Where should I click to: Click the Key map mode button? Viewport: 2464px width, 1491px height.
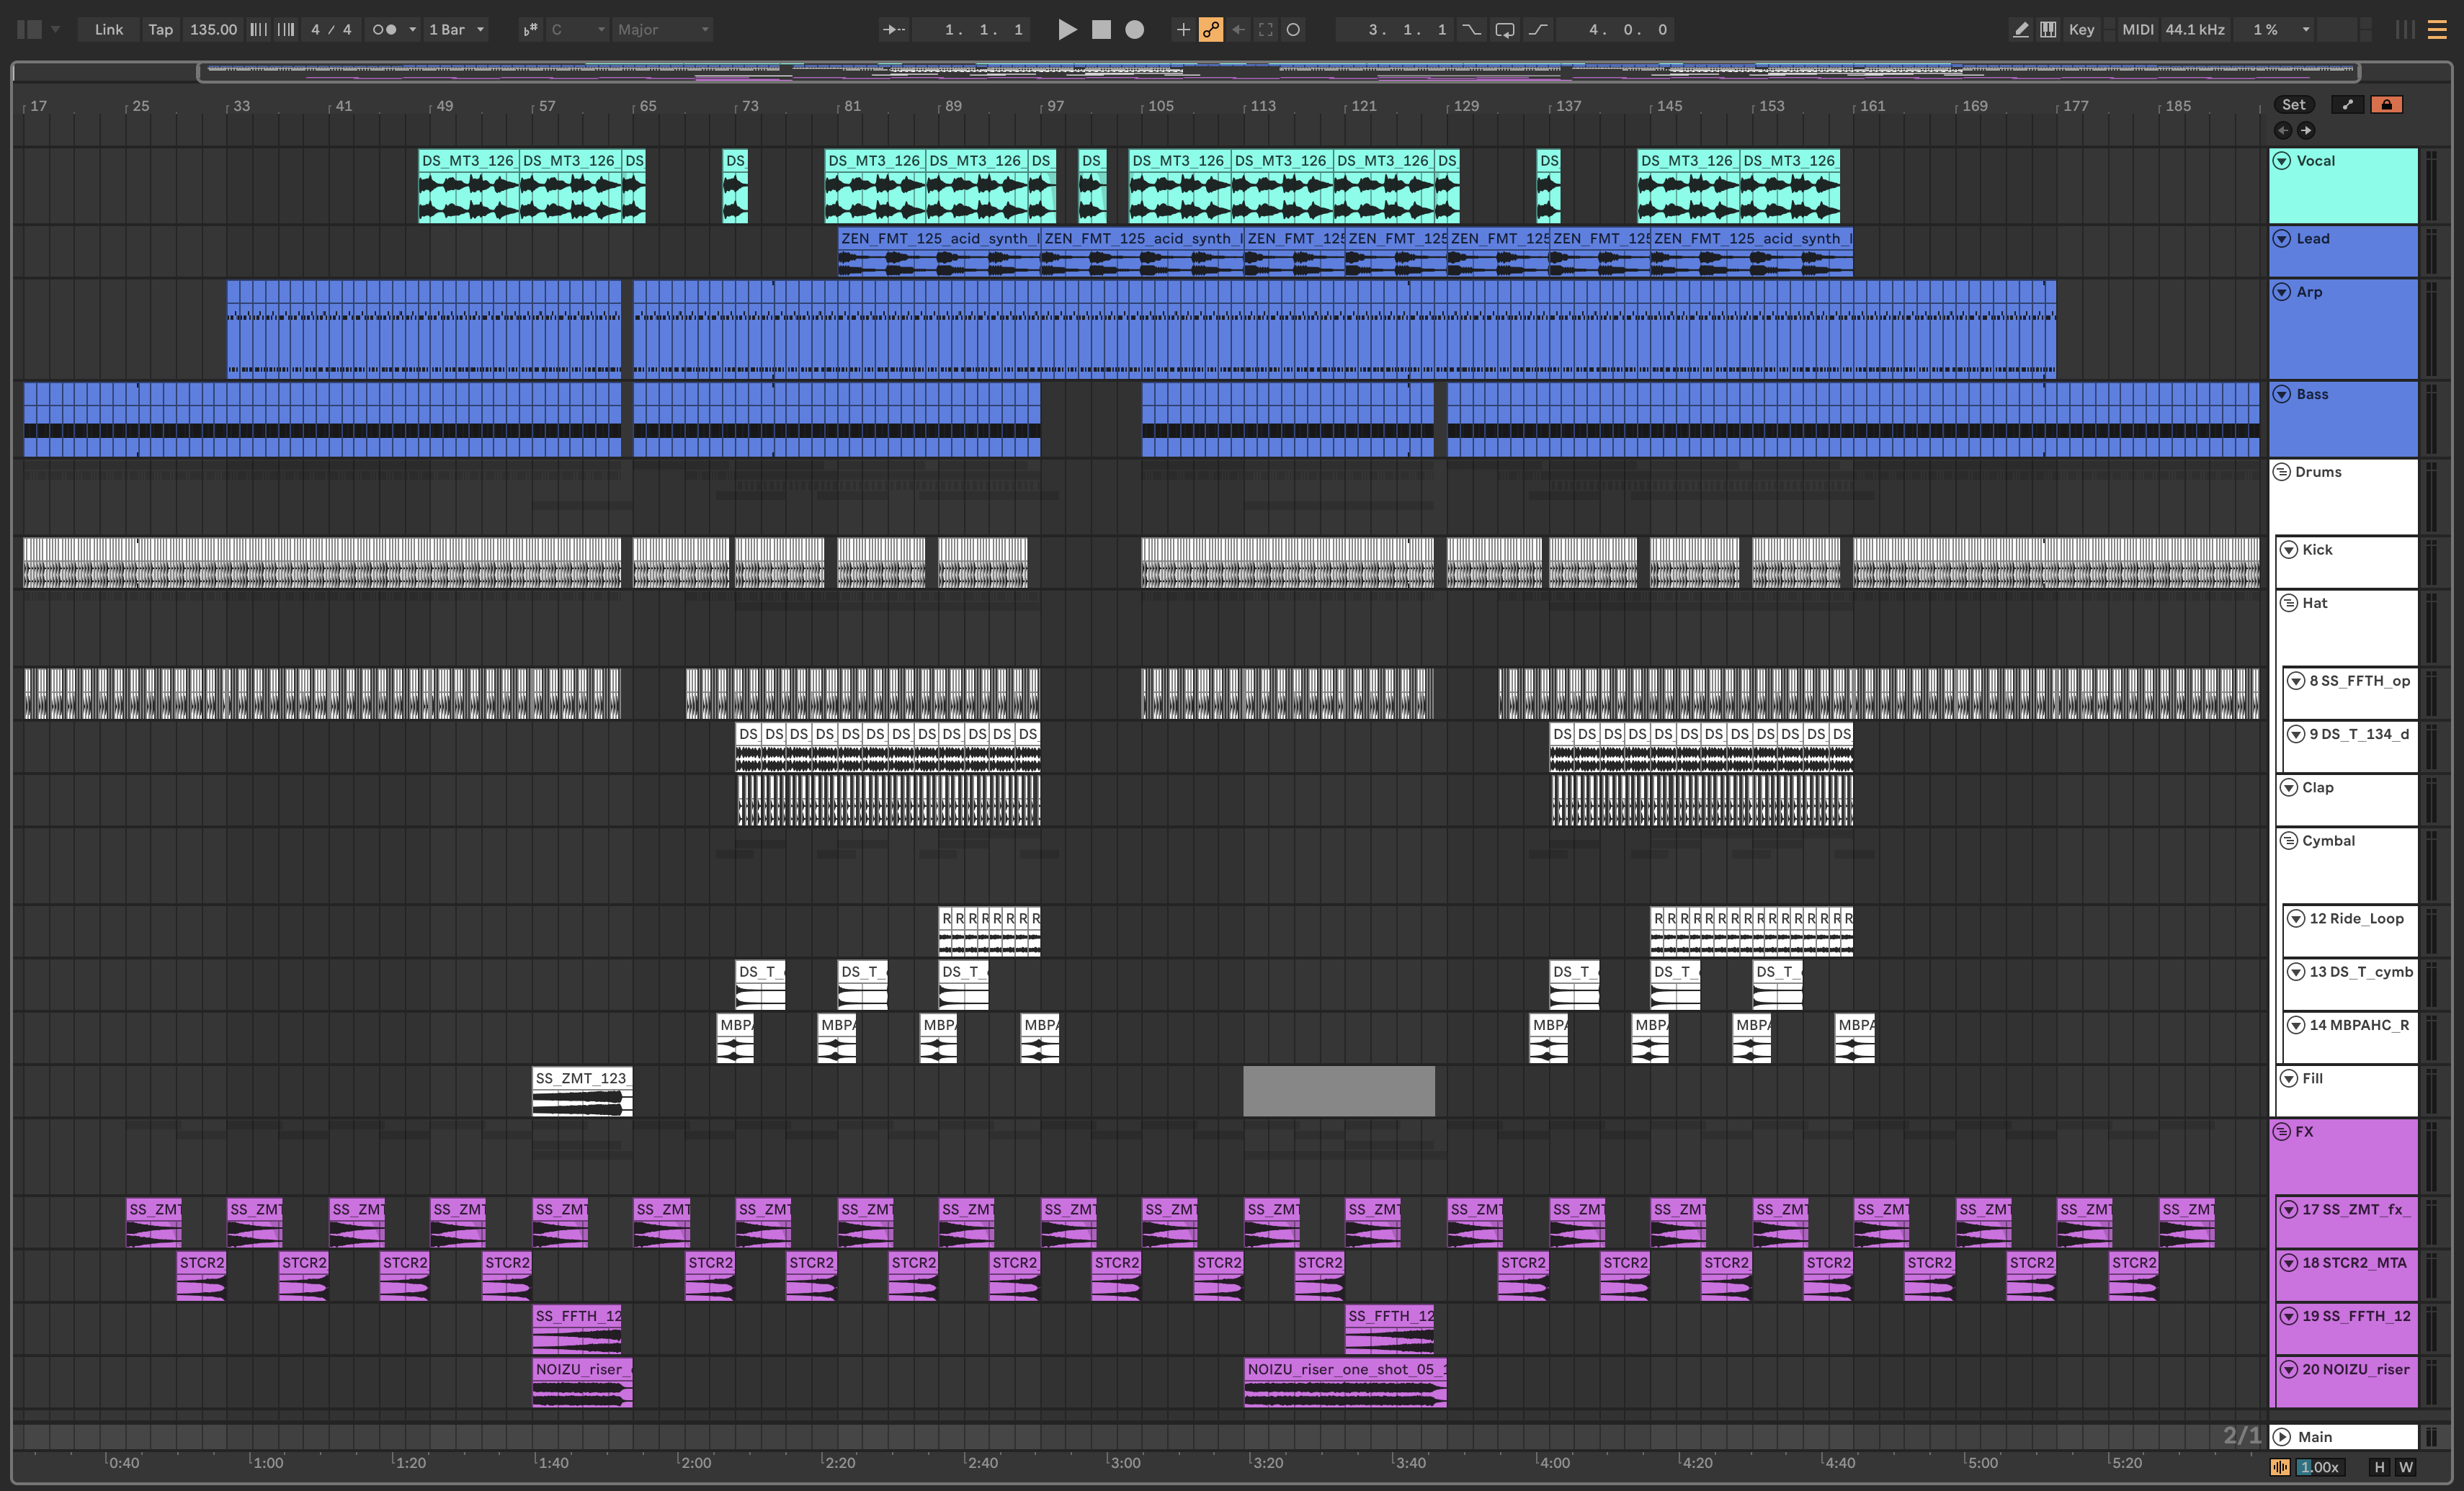(x=2081, y=30)
